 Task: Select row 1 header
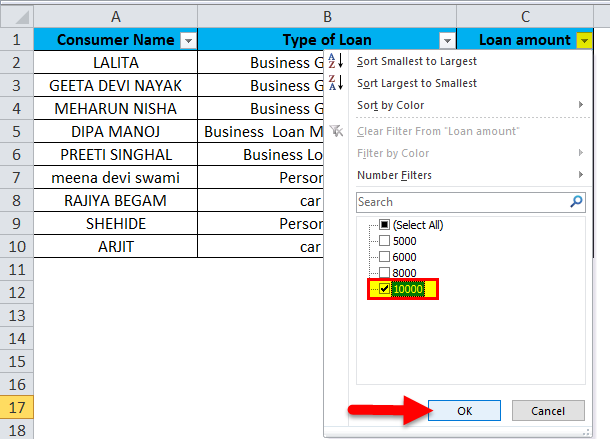[17, 40]
